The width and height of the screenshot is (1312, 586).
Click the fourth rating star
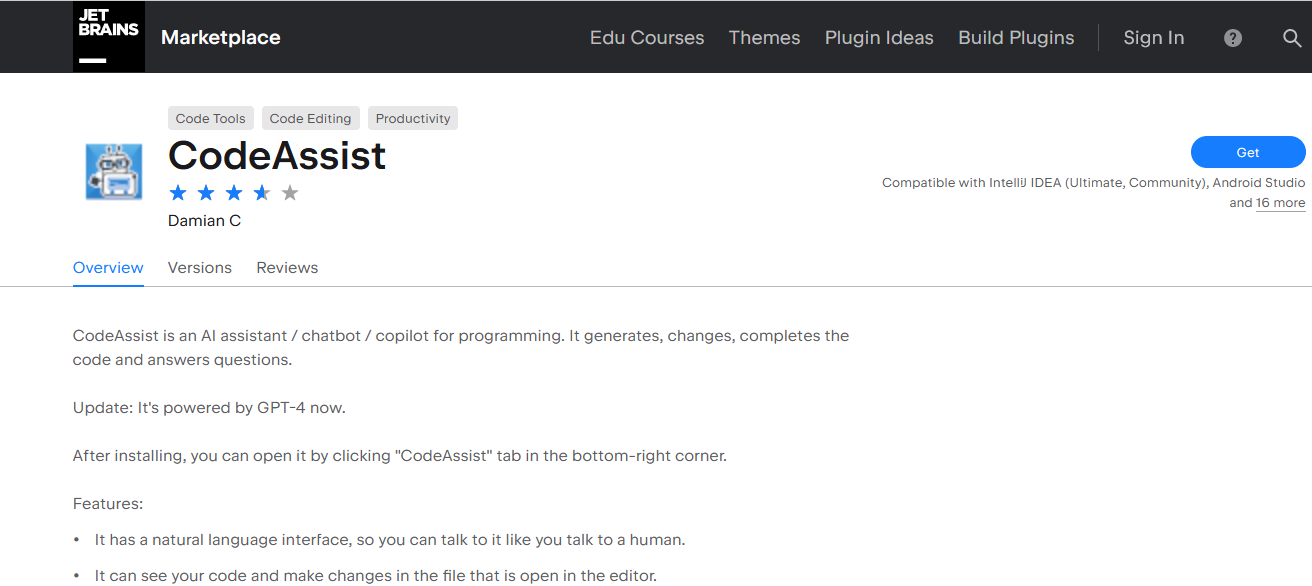tap(262, 192)
